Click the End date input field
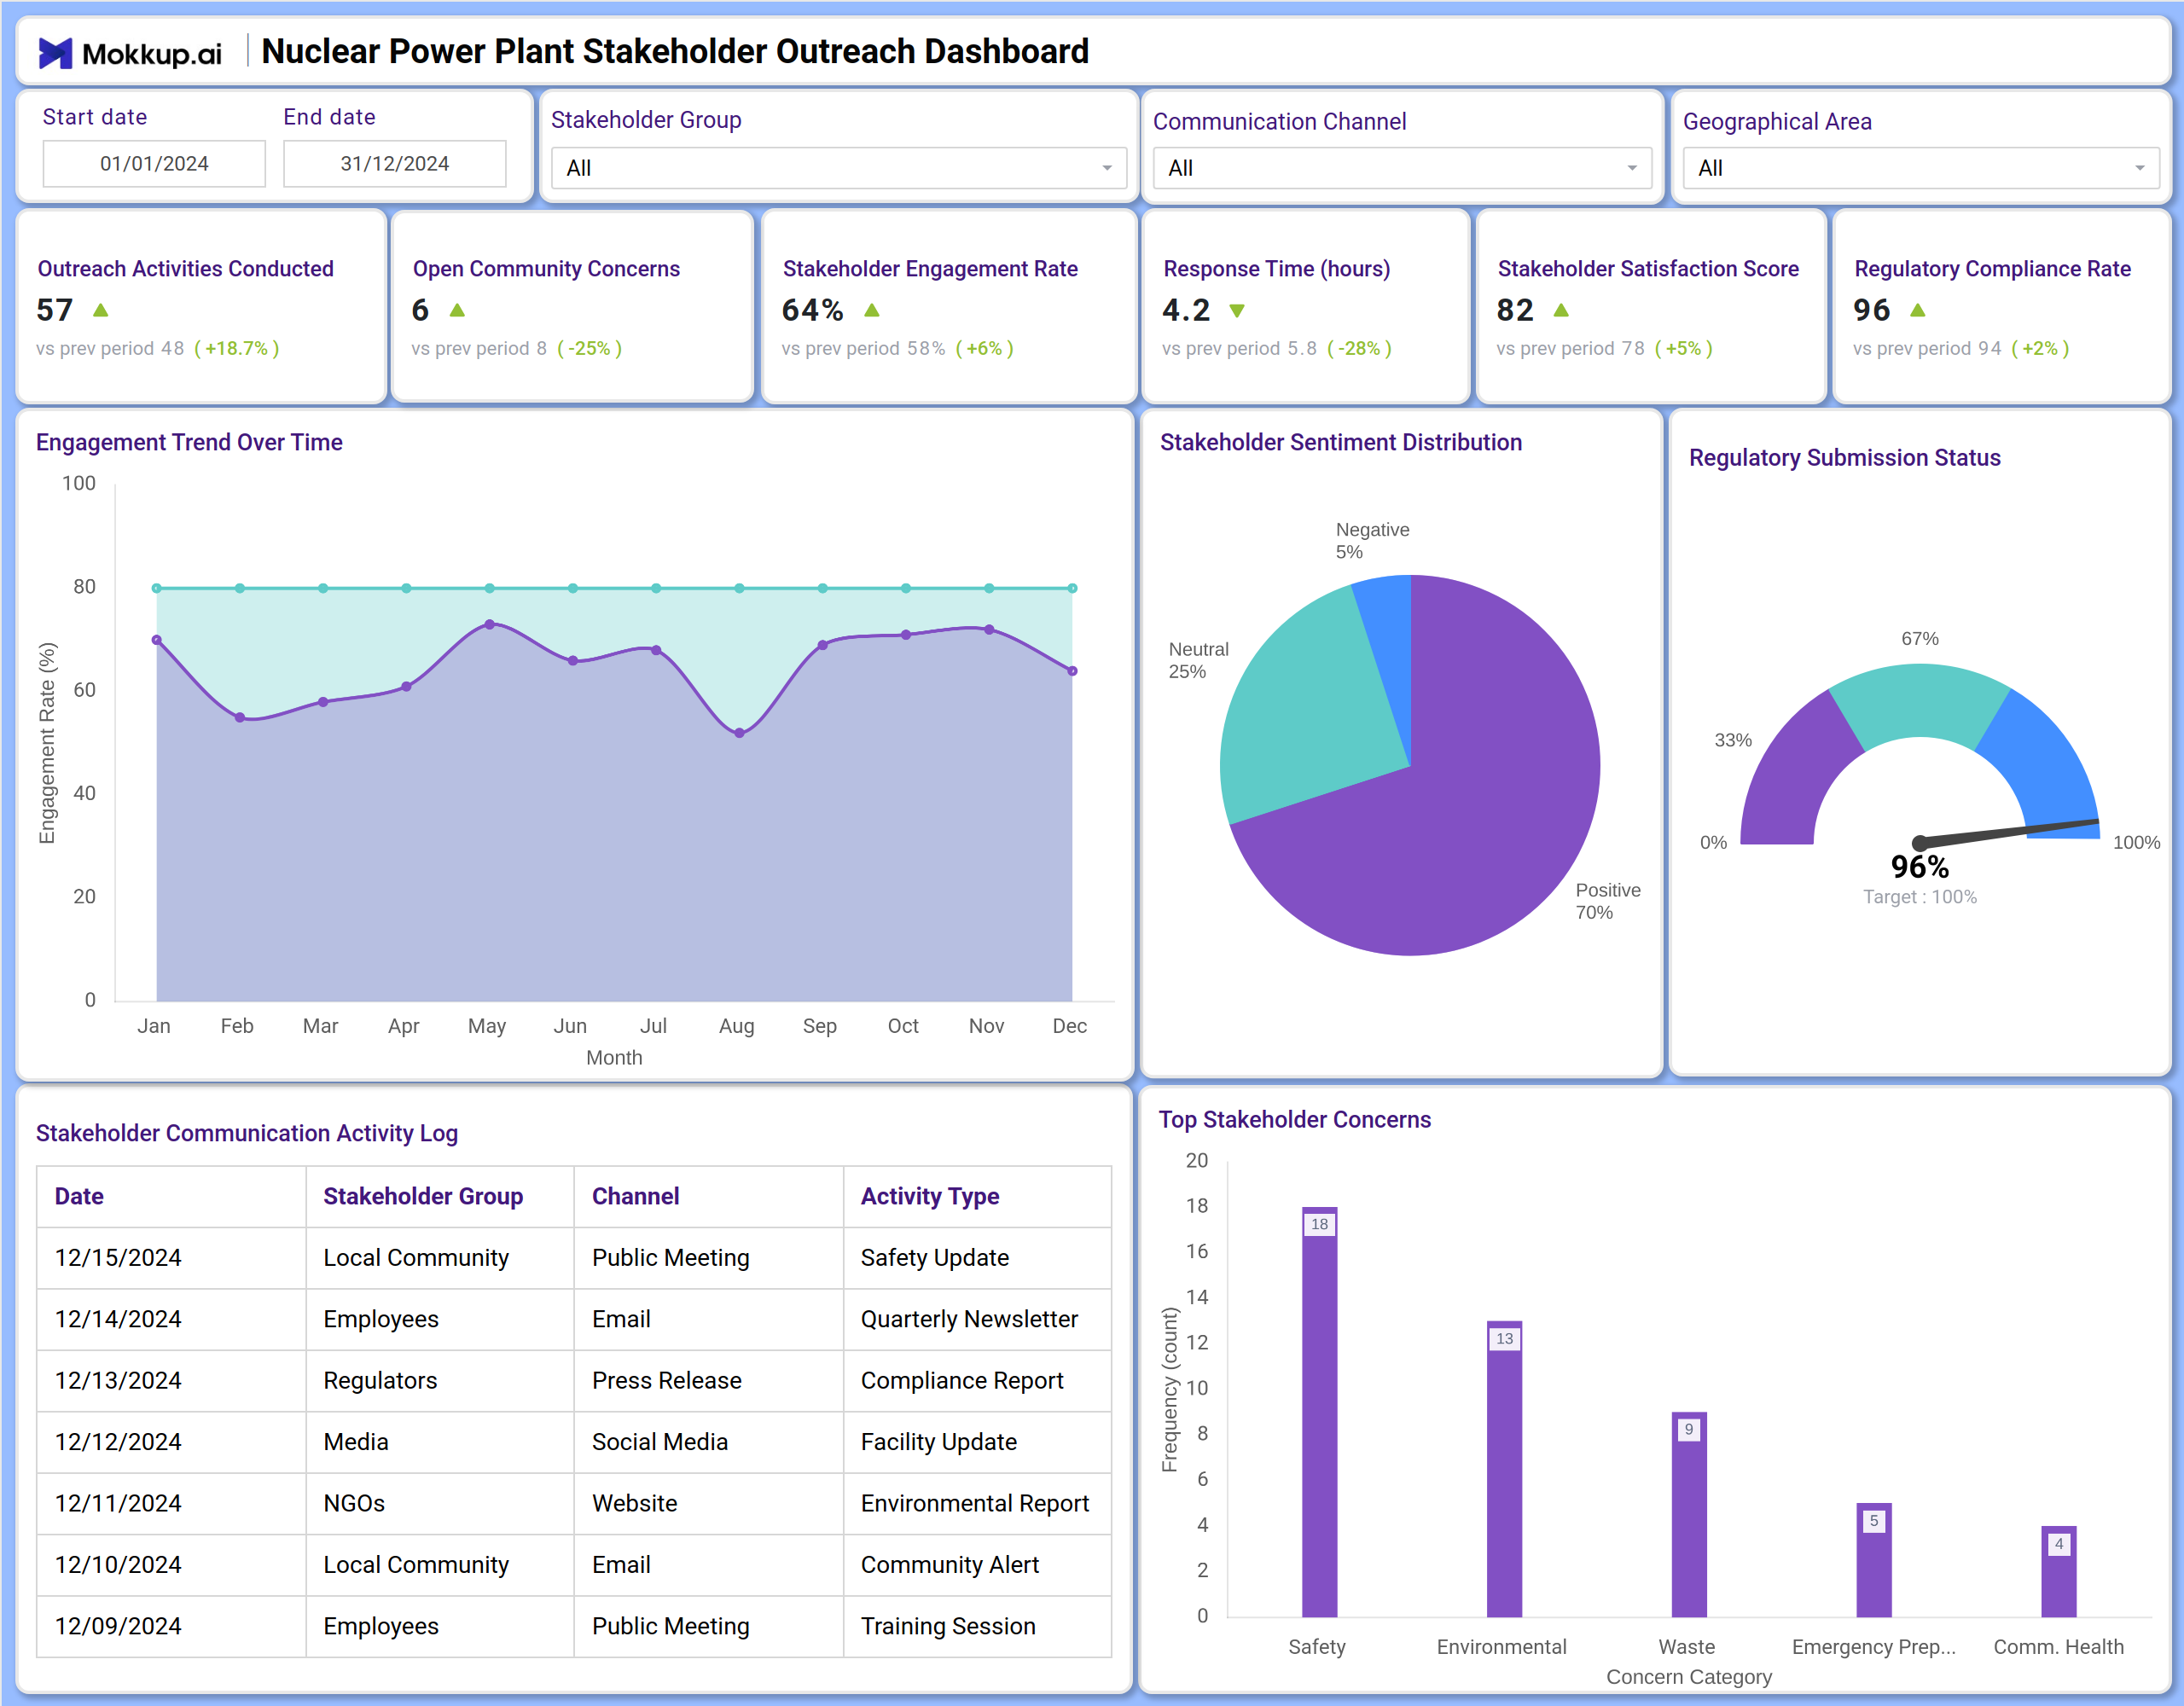This screenshot has height=1706, width=2184. coord(395,163)
